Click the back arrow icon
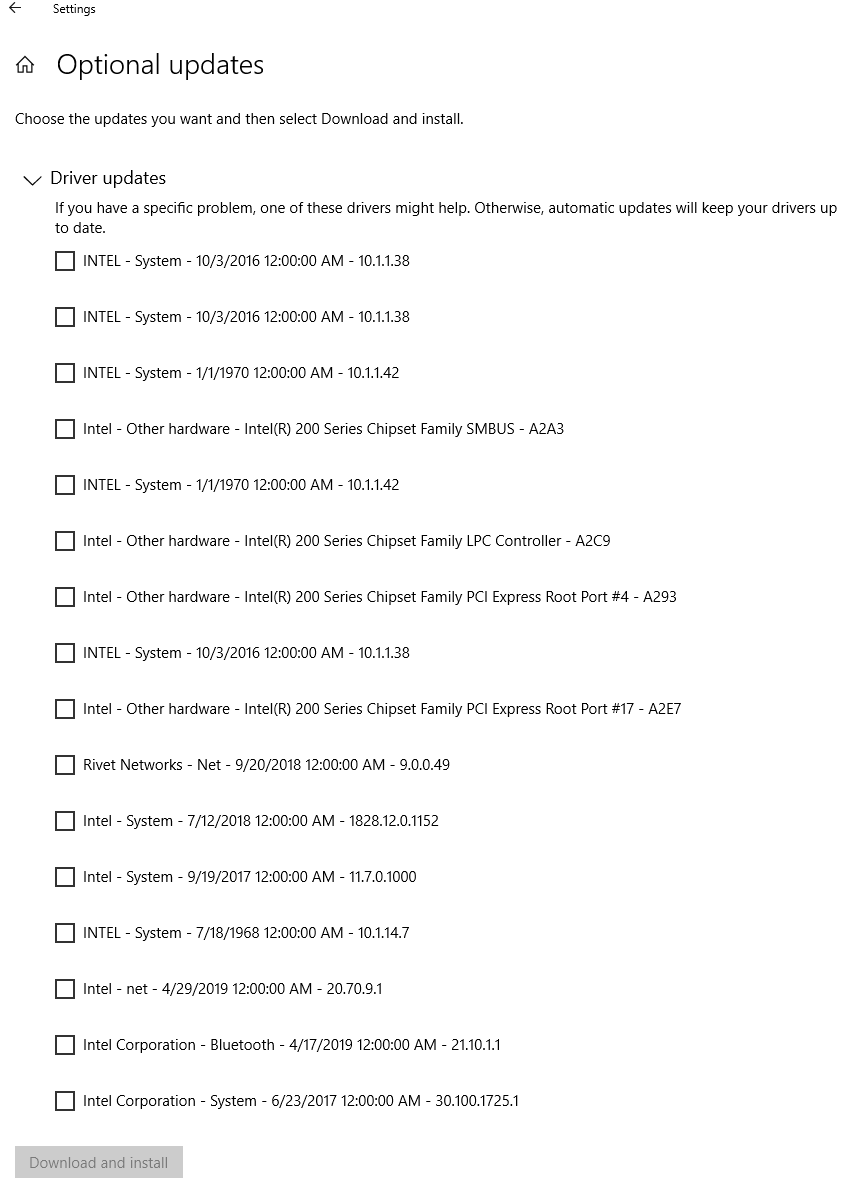This screenshot has width=844, height=1195. (15, 9)
